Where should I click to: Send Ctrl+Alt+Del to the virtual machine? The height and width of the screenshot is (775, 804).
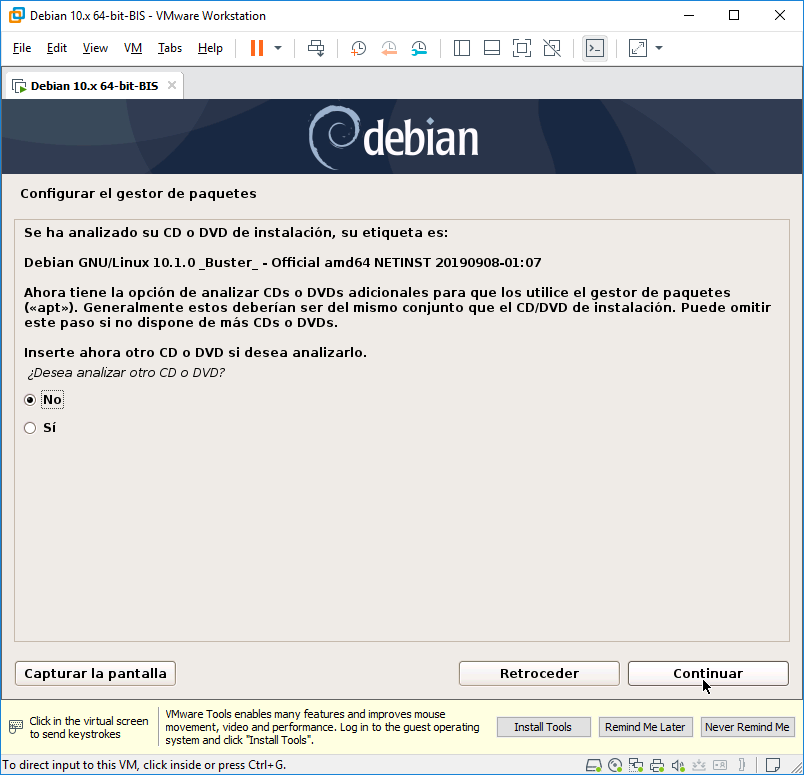(316, 48)
